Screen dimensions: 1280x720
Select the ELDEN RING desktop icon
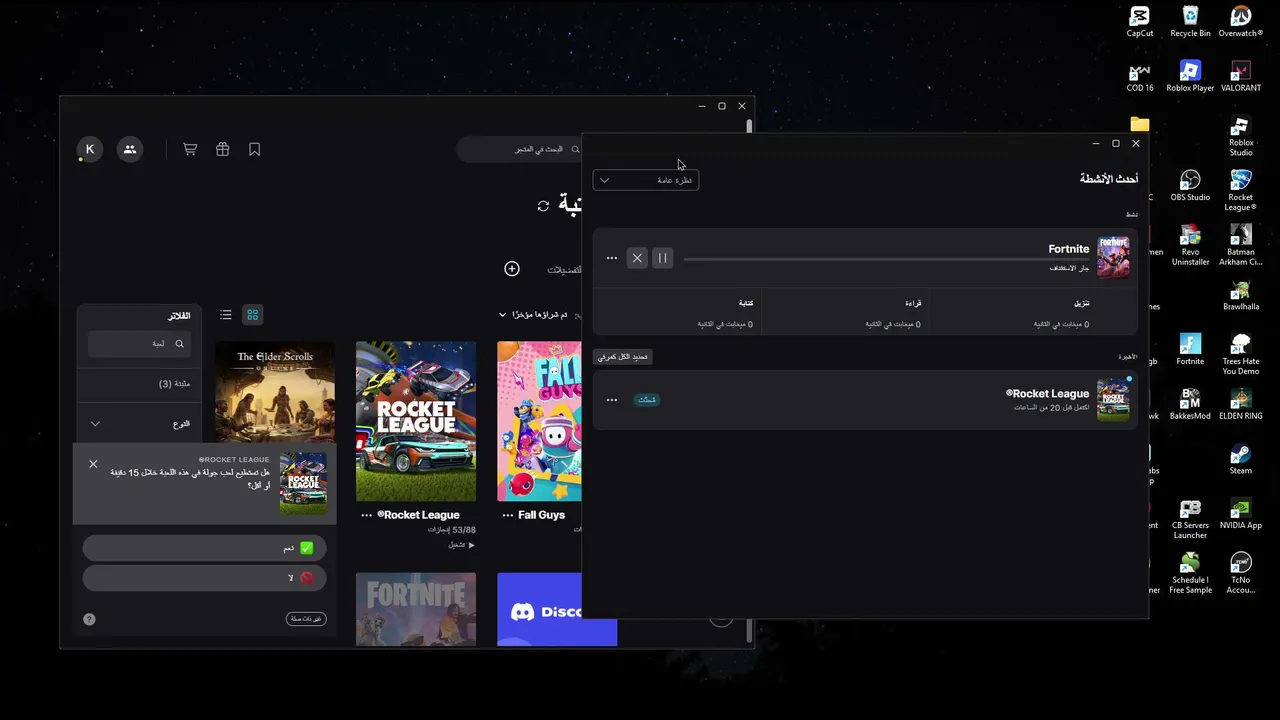pos(1241,405)
